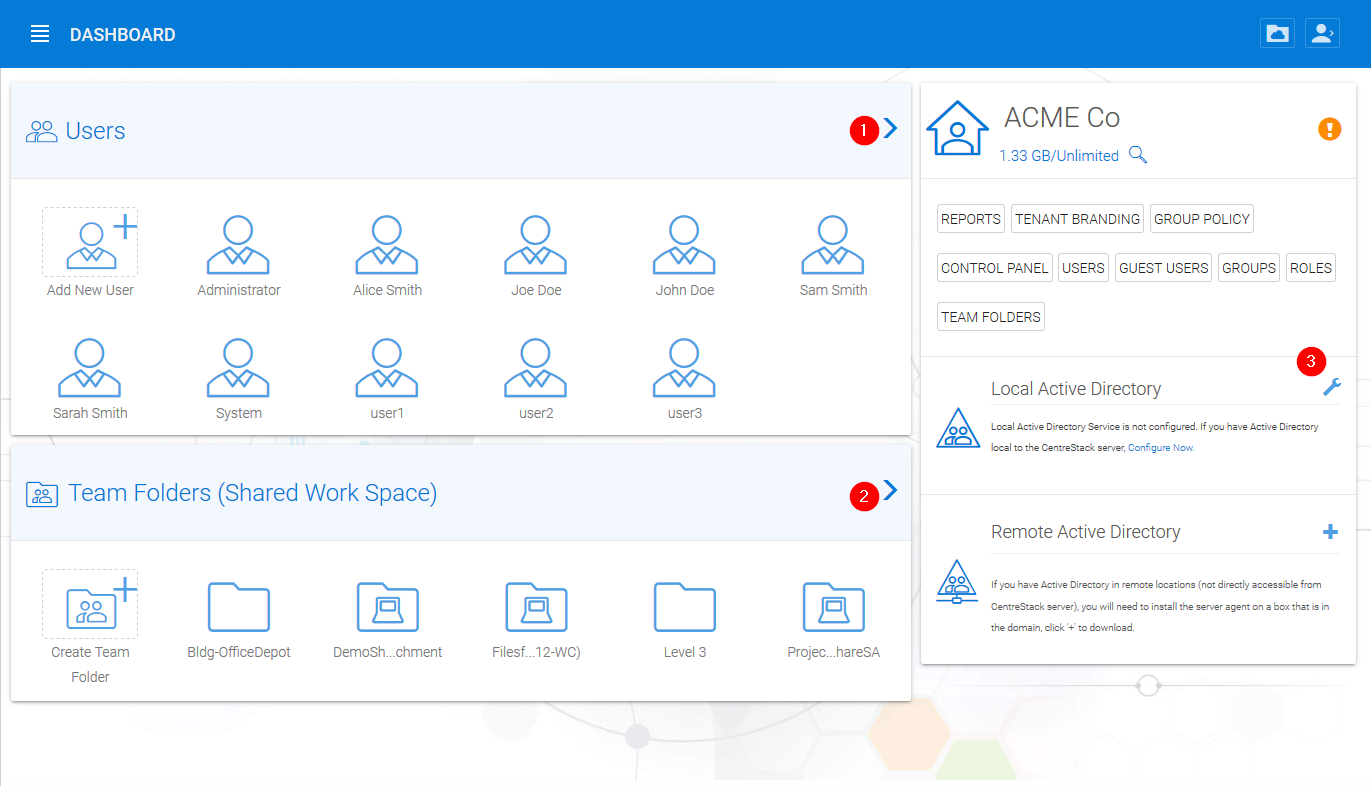Click the magnifier beside the 1.33 GB storage usage

coord(1138,155)
